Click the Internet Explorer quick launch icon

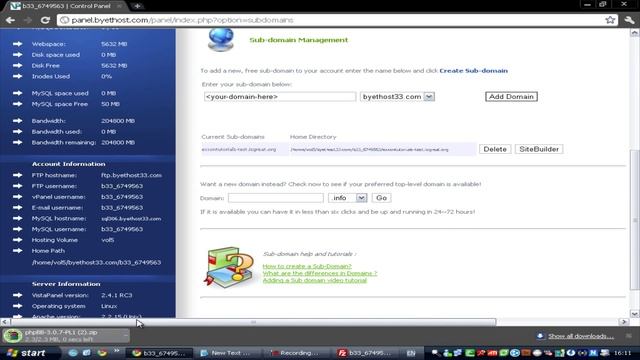click(73, 353)
